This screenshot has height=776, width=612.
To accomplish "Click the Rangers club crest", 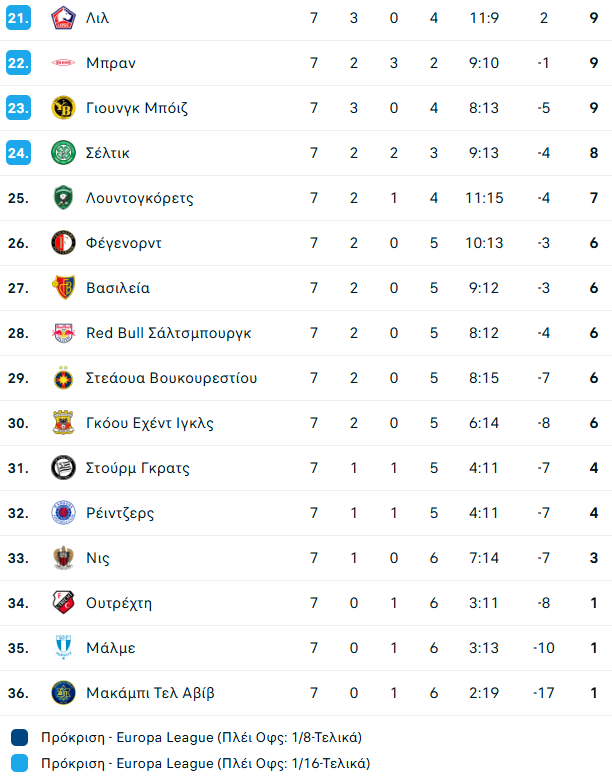I will coord(63,513).
